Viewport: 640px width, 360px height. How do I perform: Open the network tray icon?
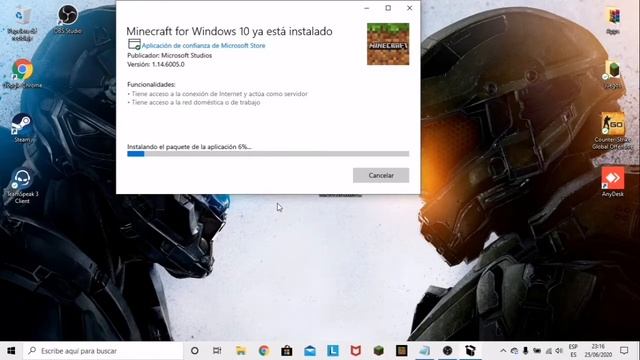point(549,351)
